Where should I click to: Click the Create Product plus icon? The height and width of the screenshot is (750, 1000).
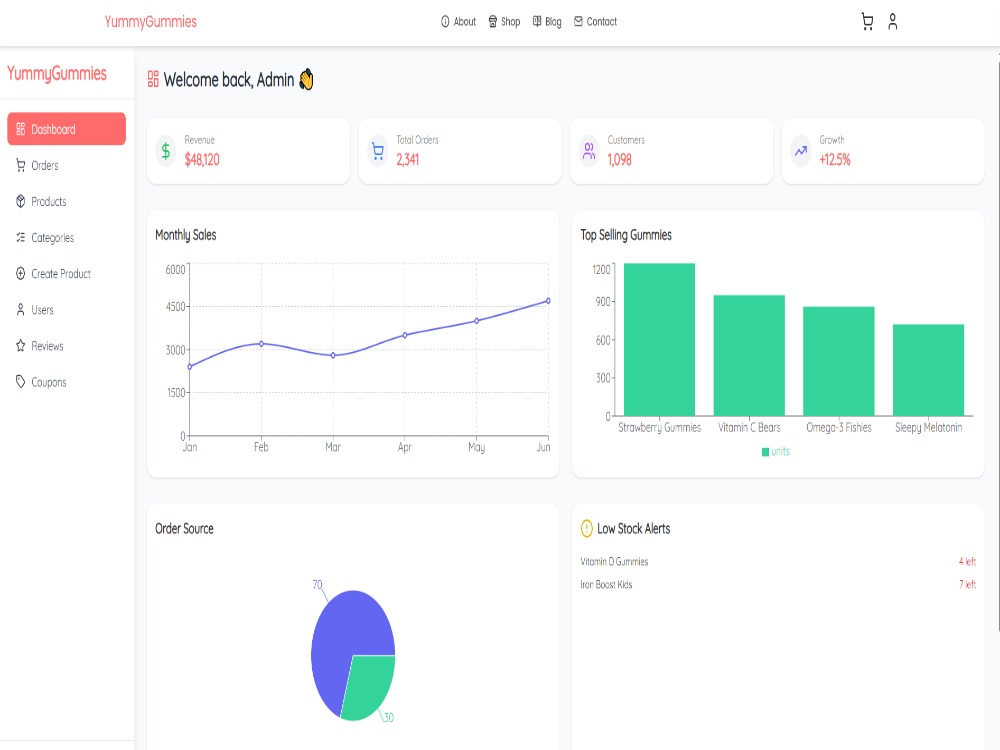pyautogui.click(x=20, y=274)
